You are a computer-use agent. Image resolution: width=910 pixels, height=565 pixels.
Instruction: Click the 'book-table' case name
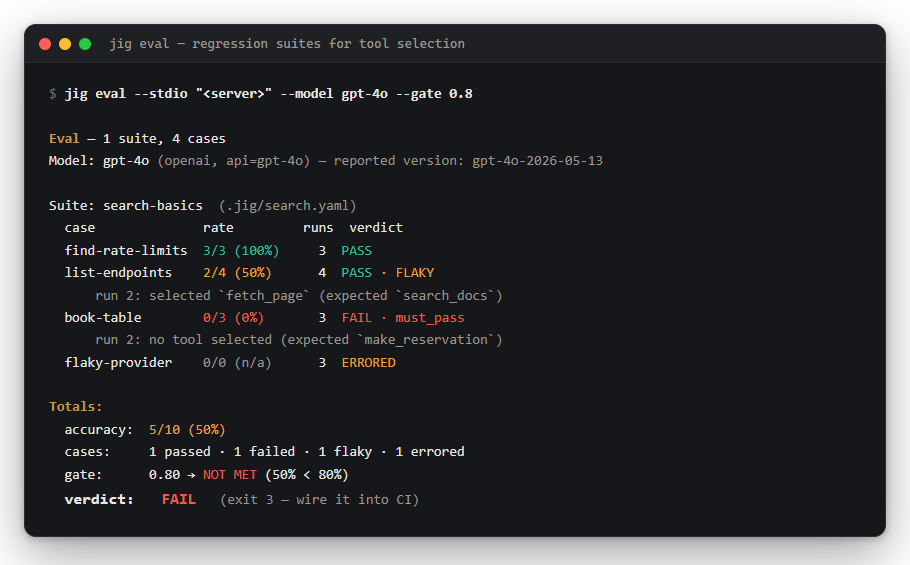[103, 318]
